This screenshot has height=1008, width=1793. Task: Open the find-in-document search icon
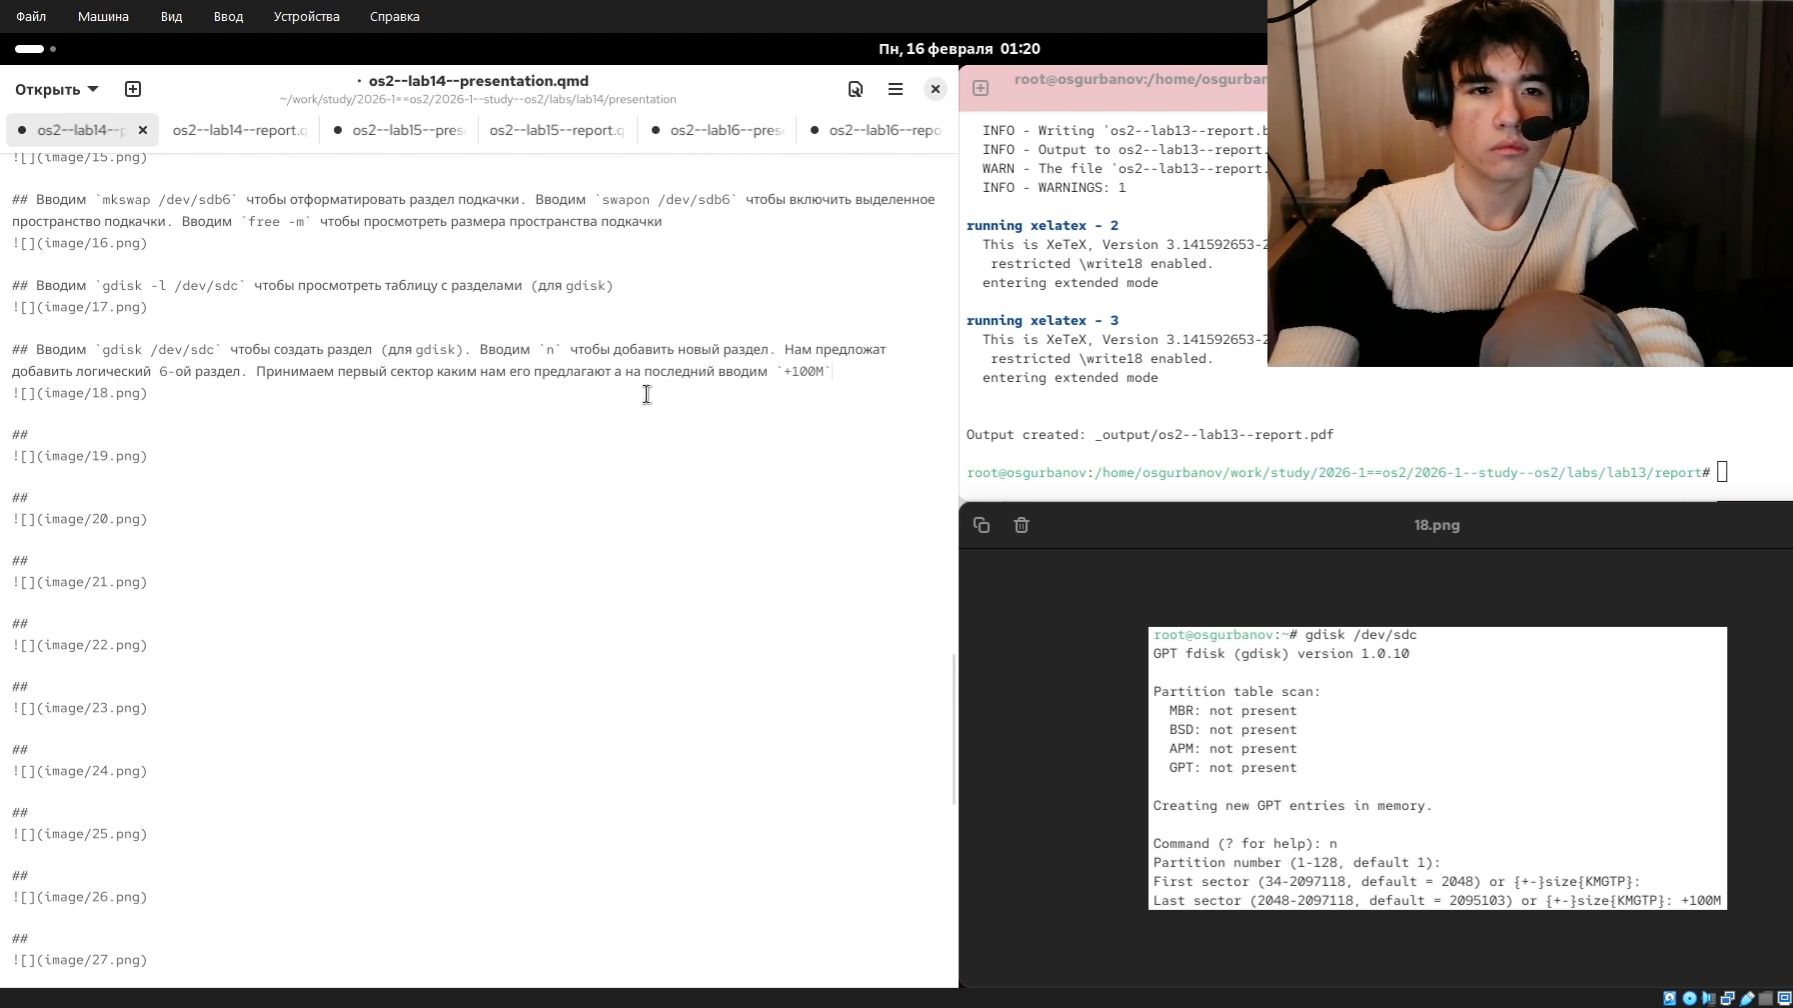point(855,89)
